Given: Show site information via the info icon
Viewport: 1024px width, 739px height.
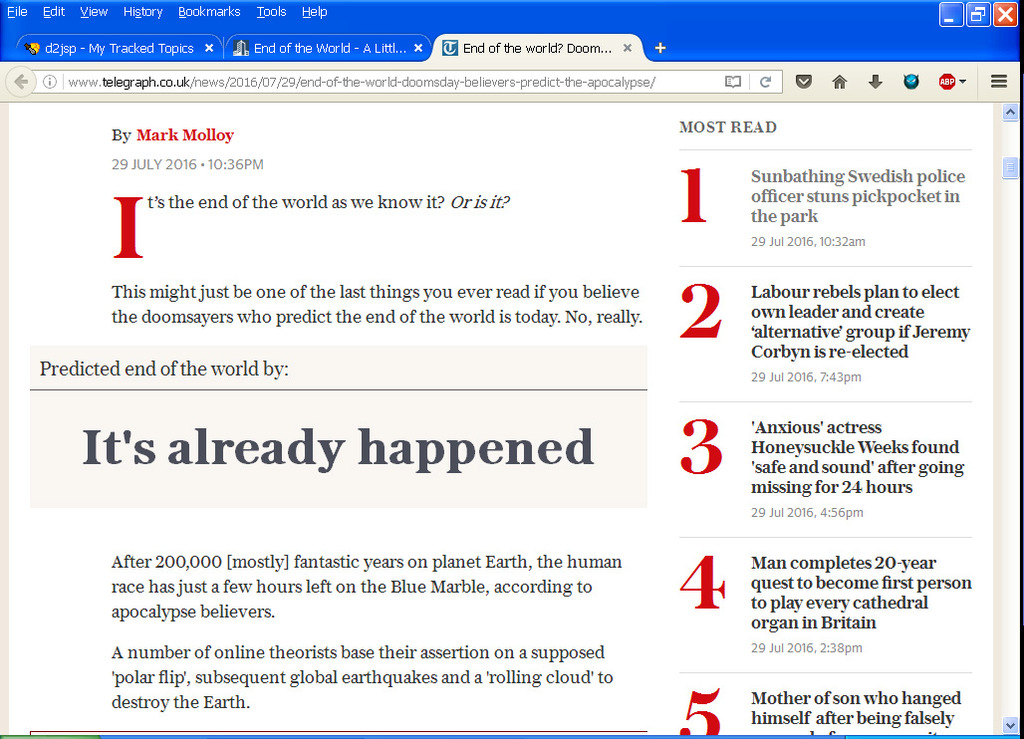Looking at the screenshot, I should (x=50, y=82).
